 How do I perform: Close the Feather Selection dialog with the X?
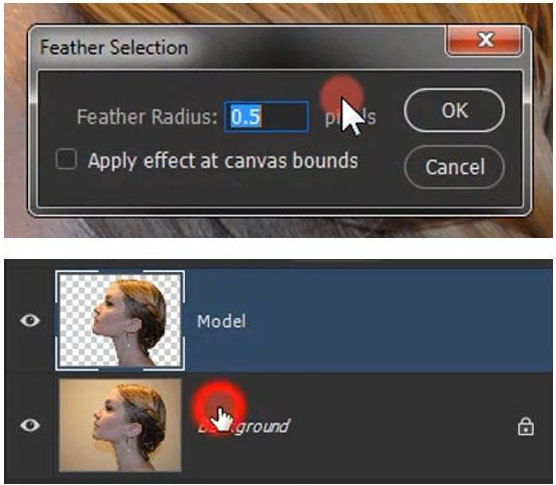point(484,40)
